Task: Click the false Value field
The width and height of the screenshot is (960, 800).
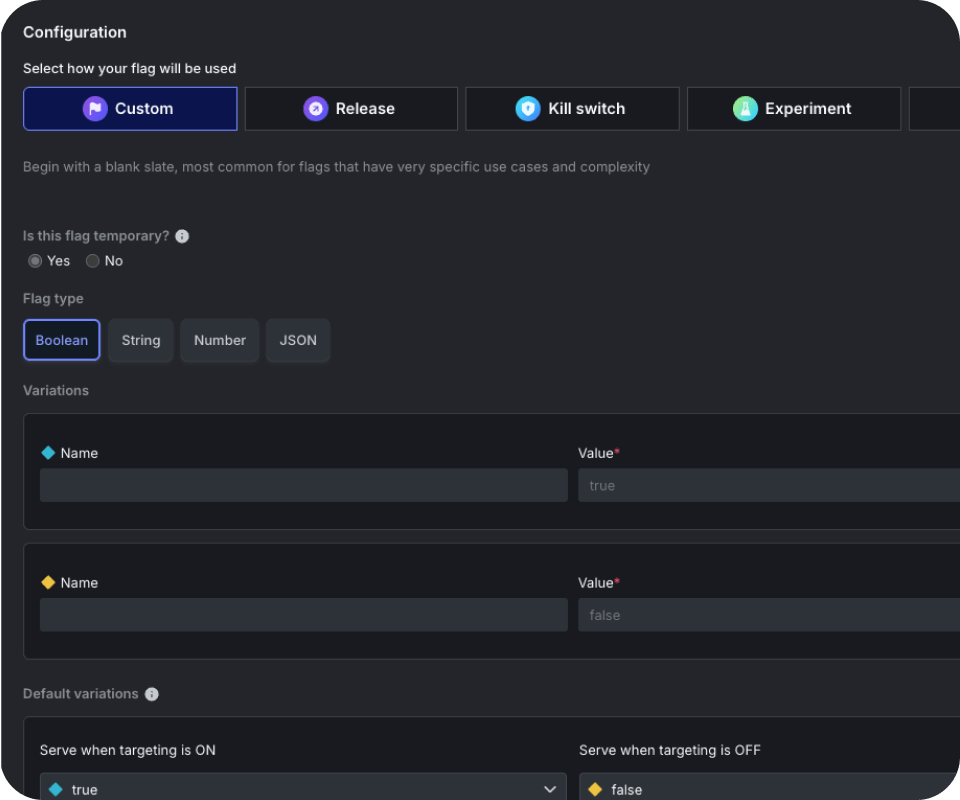Action: click(769, 615)
